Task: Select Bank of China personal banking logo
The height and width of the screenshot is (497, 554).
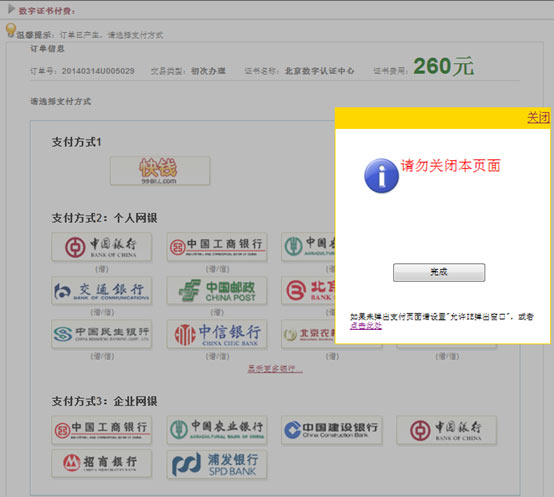Action: pos(101,247)
